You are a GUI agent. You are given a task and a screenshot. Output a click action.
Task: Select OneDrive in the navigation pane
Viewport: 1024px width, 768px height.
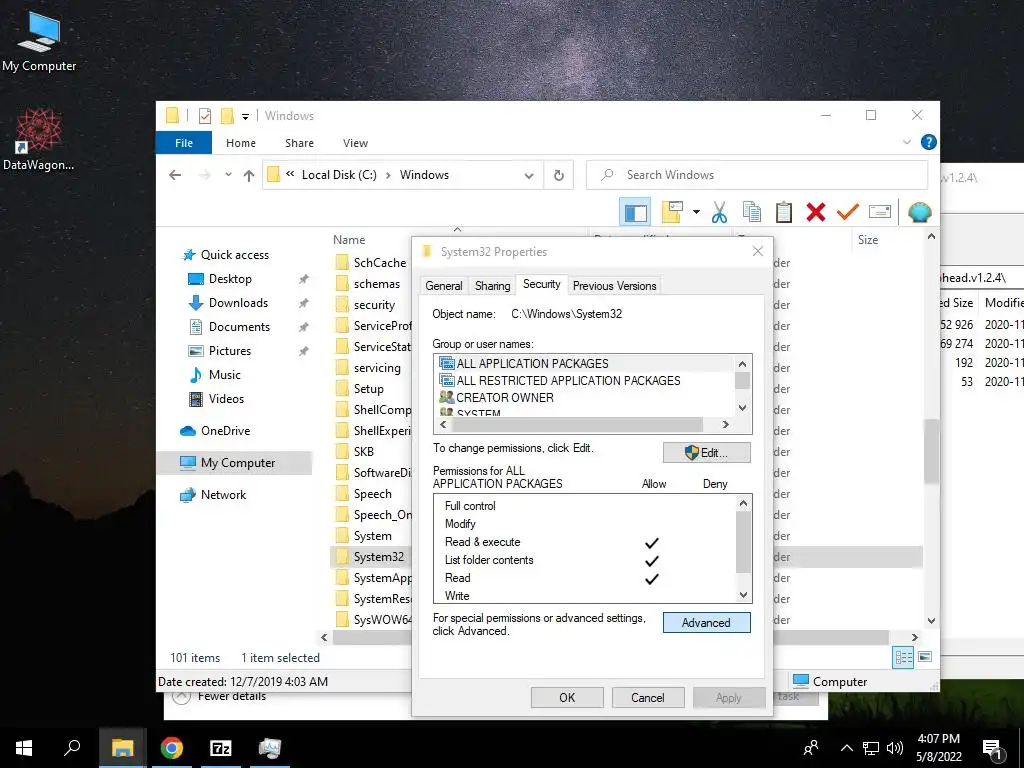225,431
